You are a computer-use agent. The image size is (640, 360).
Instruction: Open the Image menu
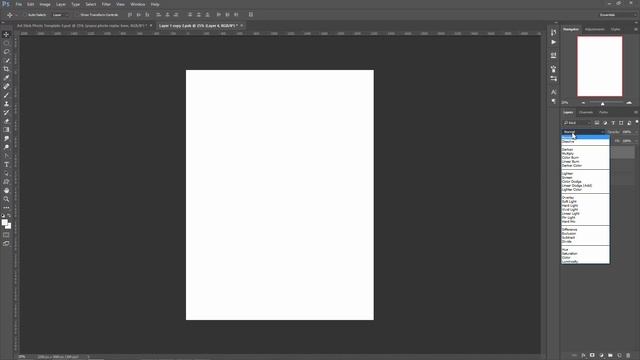point(45,4)
